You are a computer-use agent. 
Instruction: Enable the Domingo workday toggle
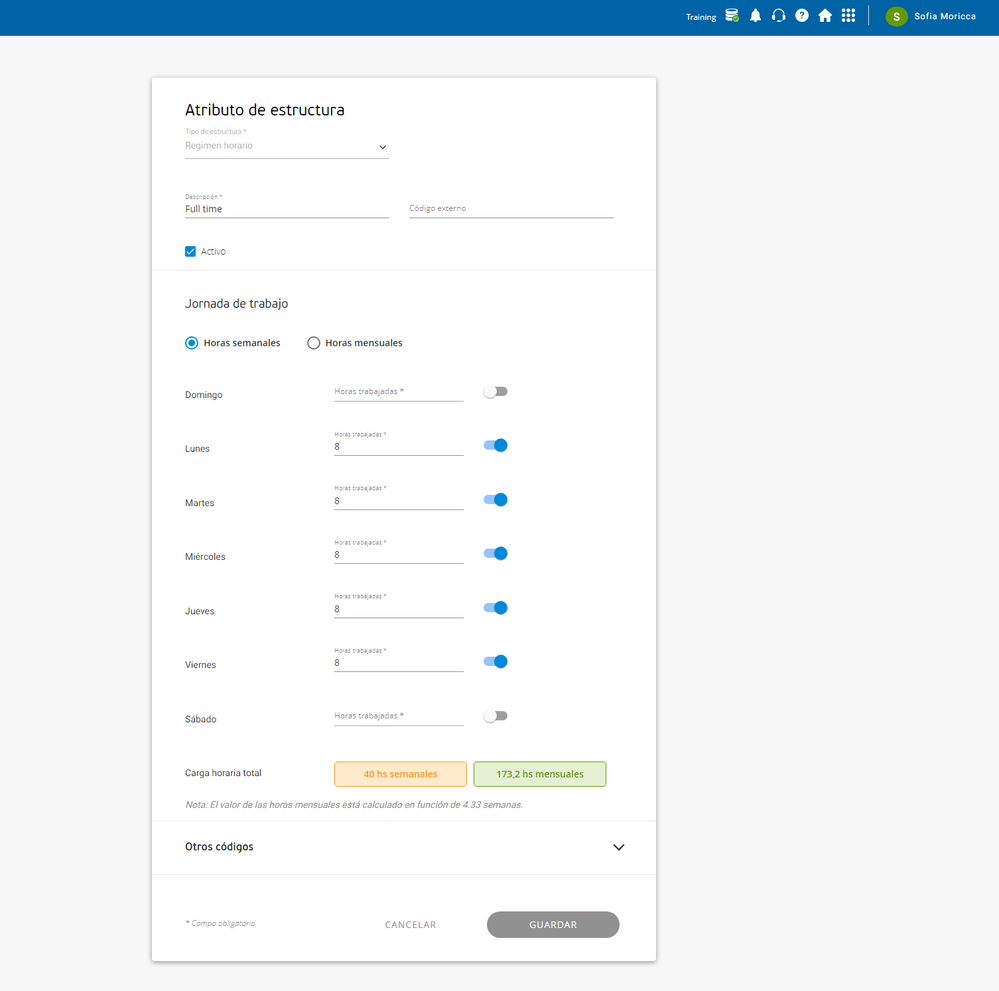[495, 392]
